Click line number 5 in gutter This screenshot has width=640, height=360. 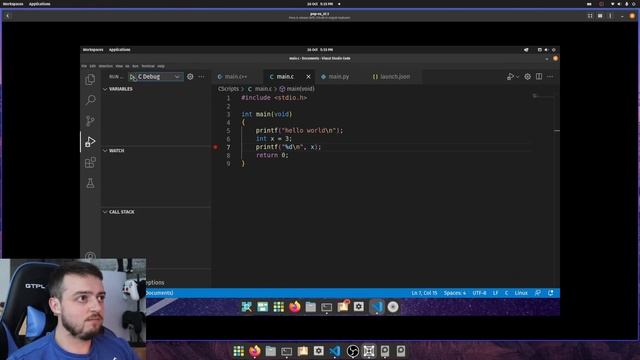pyautogui.click(x=228, y=131)
